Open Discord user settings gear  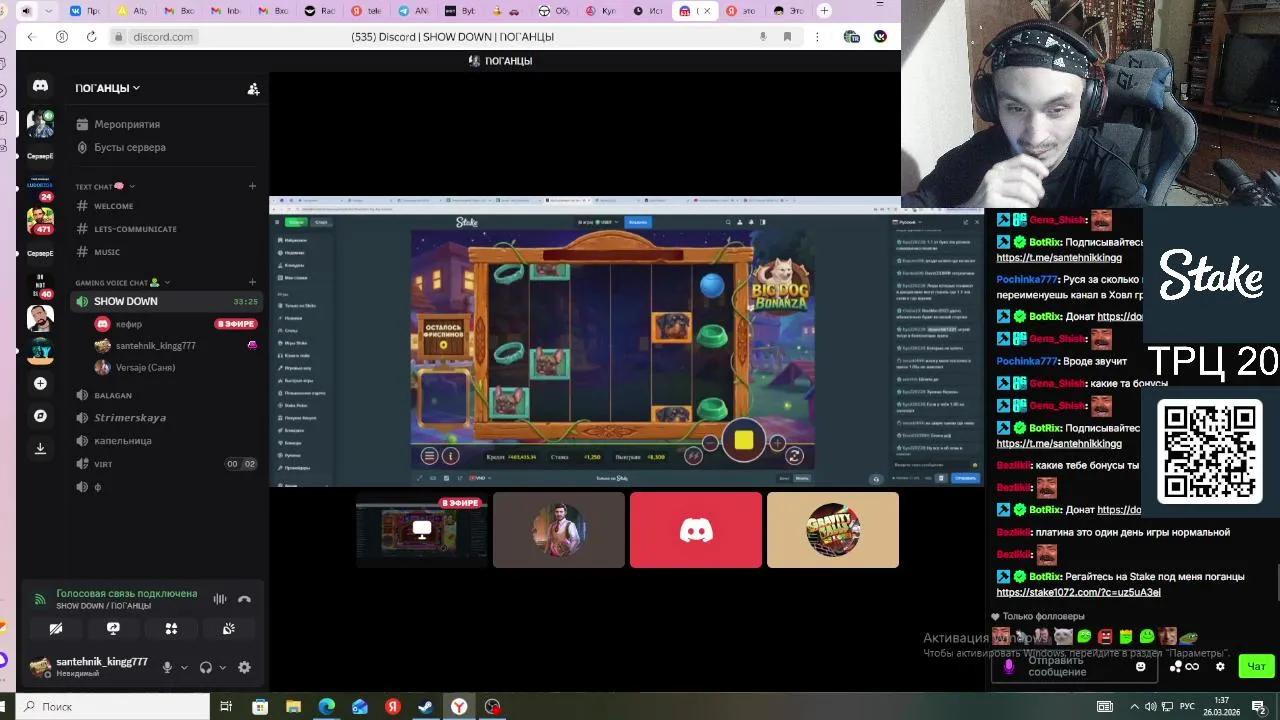[x=244, y=667]
